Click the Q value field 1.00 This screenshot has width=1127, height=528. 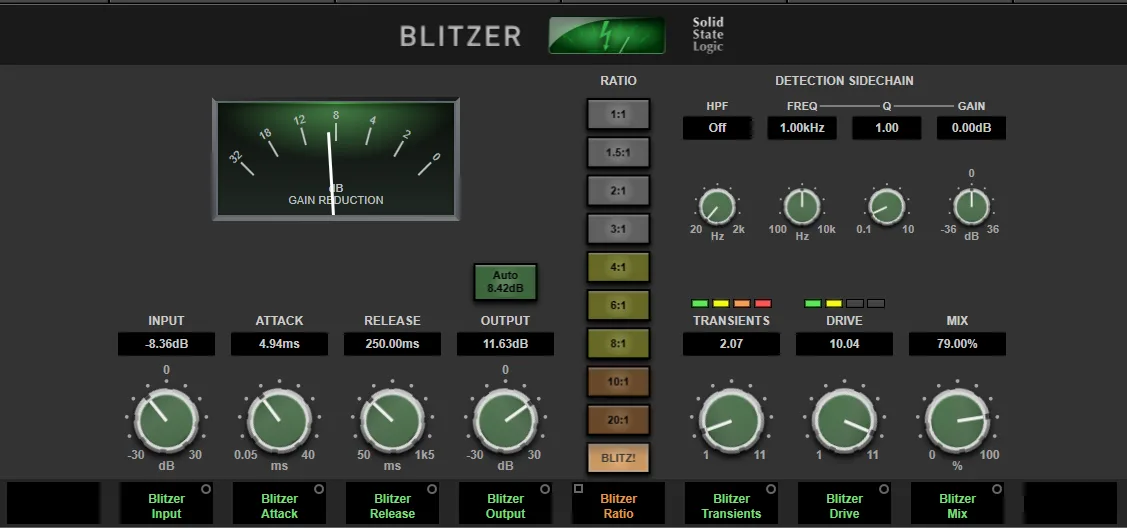pyautogui.click(x=886, y=128)
